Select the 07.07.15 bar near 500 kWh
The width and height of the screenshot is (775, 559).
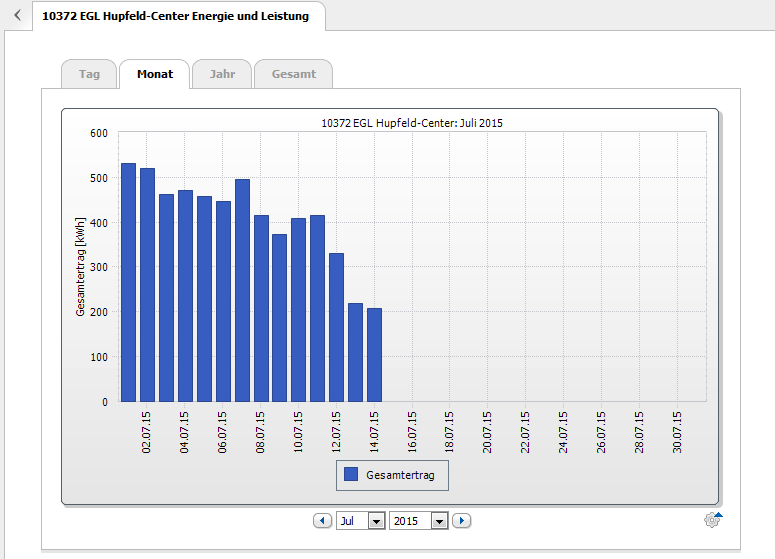point(242,290)
